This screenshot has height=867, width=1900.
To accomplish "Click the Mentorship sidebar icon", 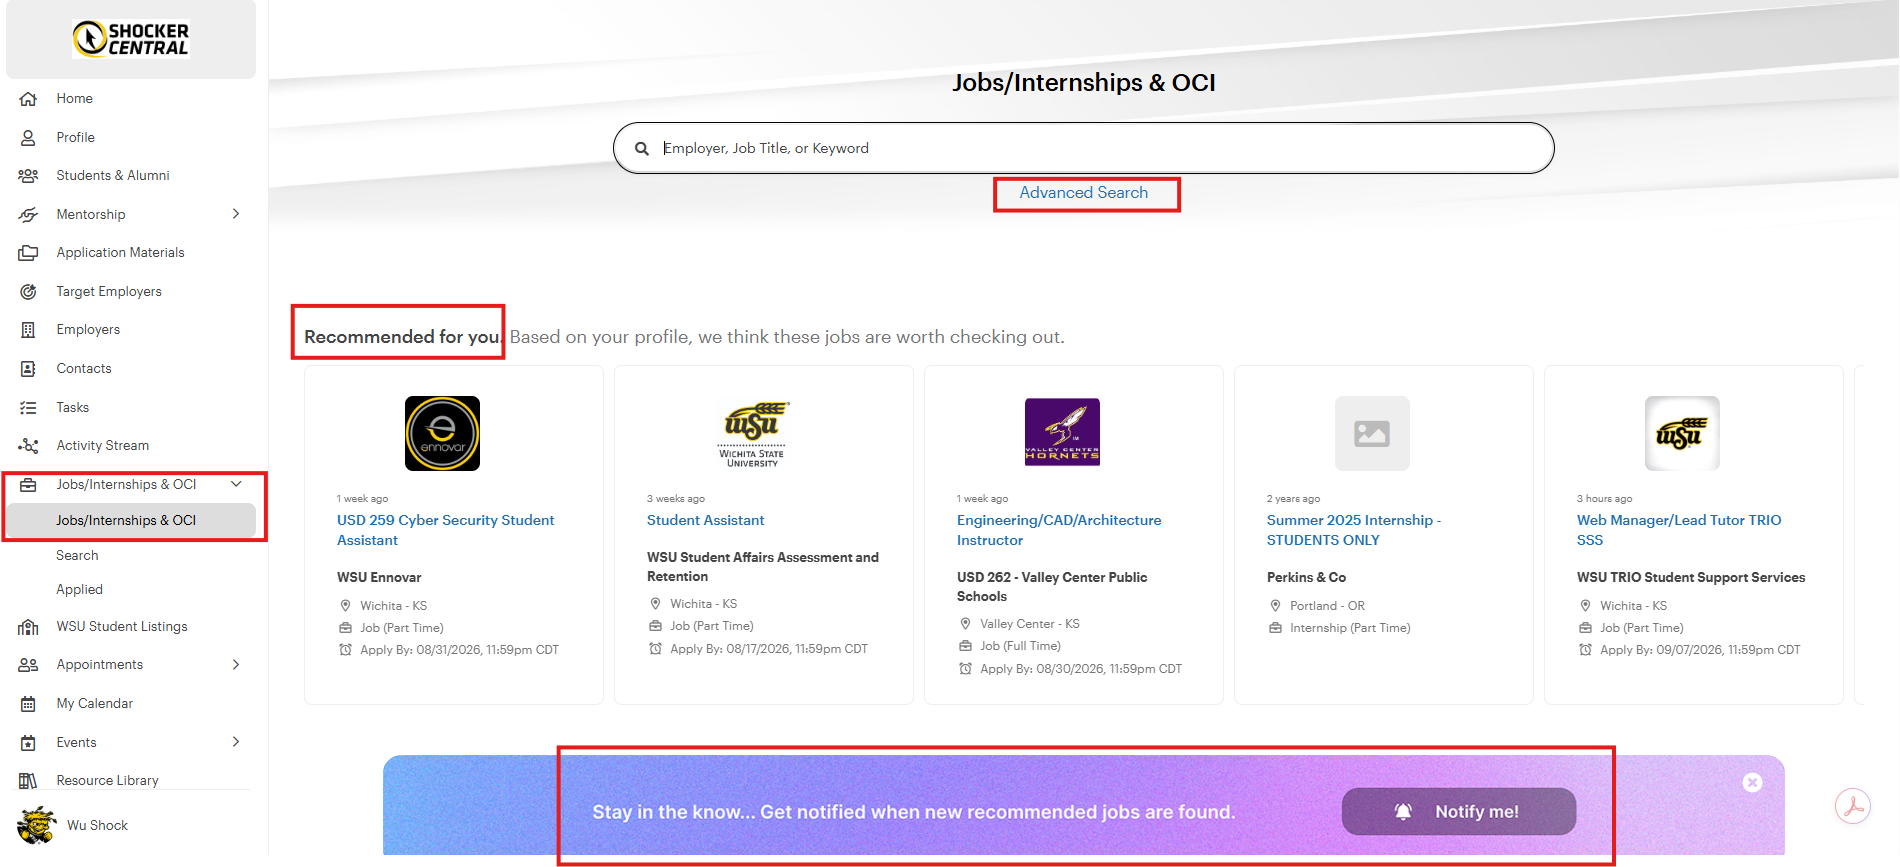I will point(28,215).
